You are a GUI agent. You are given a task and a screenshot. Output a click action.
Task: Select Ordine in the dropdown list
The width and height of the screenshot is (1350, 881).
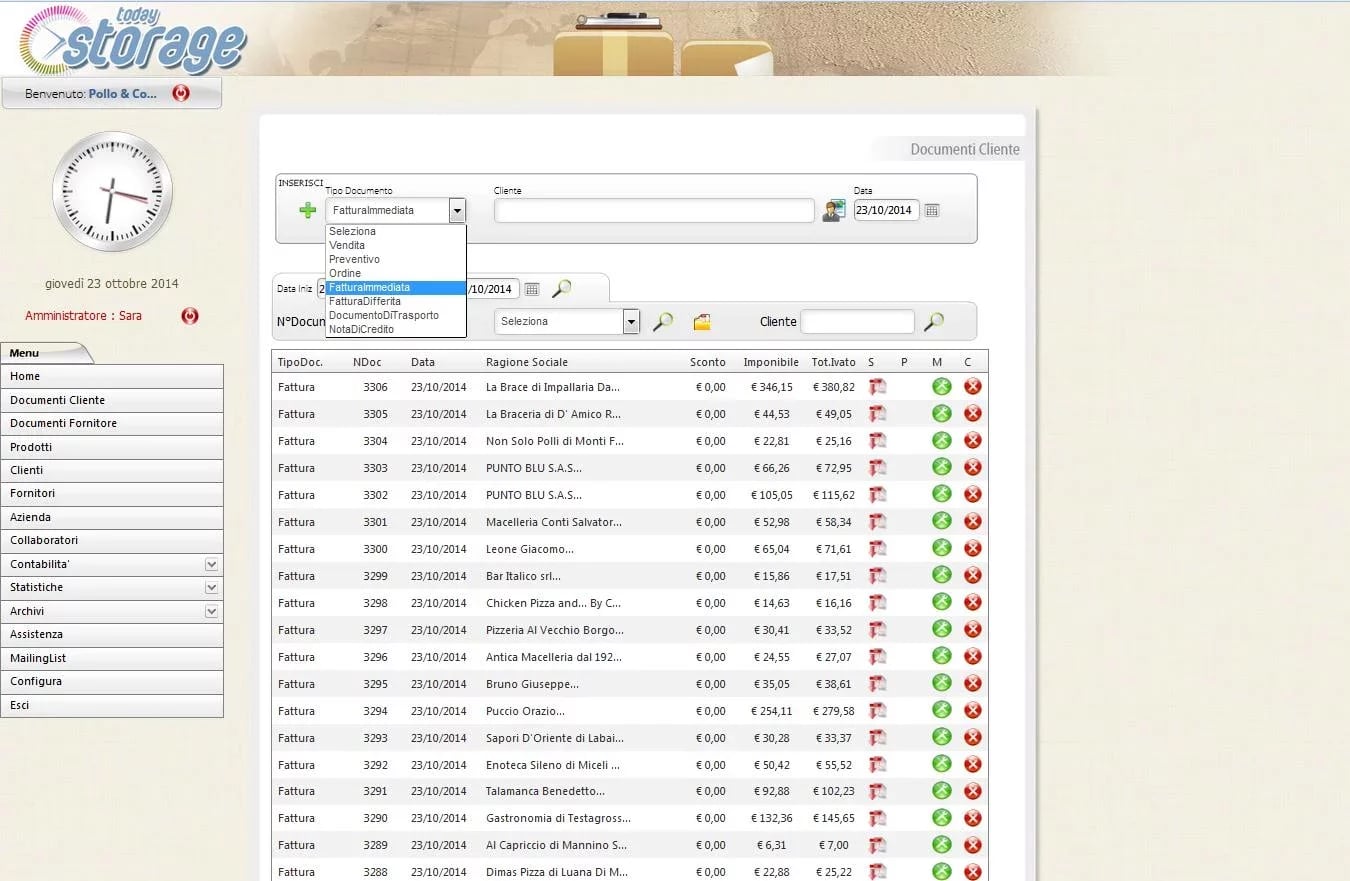pos(395,273)
